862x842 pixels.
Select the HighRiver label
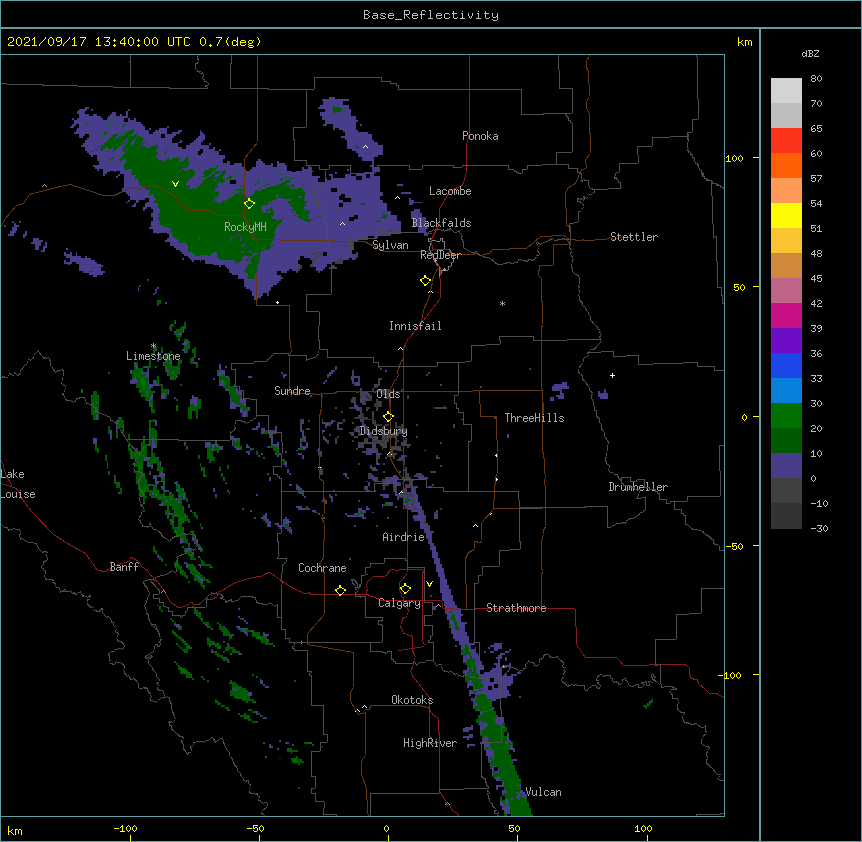point(430,743)
